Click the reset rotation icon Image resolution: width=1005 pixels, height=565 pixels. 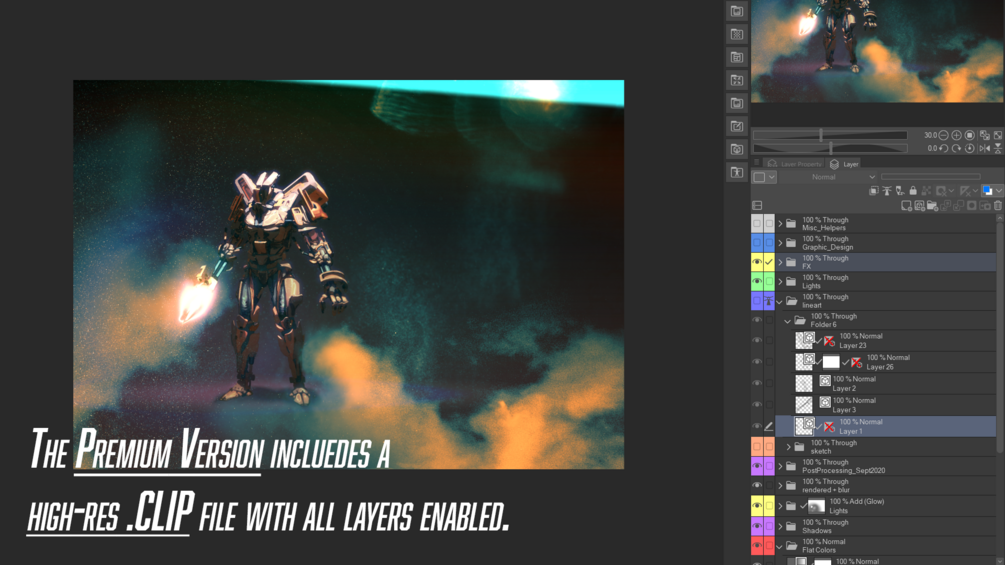pyautogui.click(x=970, y=149)
